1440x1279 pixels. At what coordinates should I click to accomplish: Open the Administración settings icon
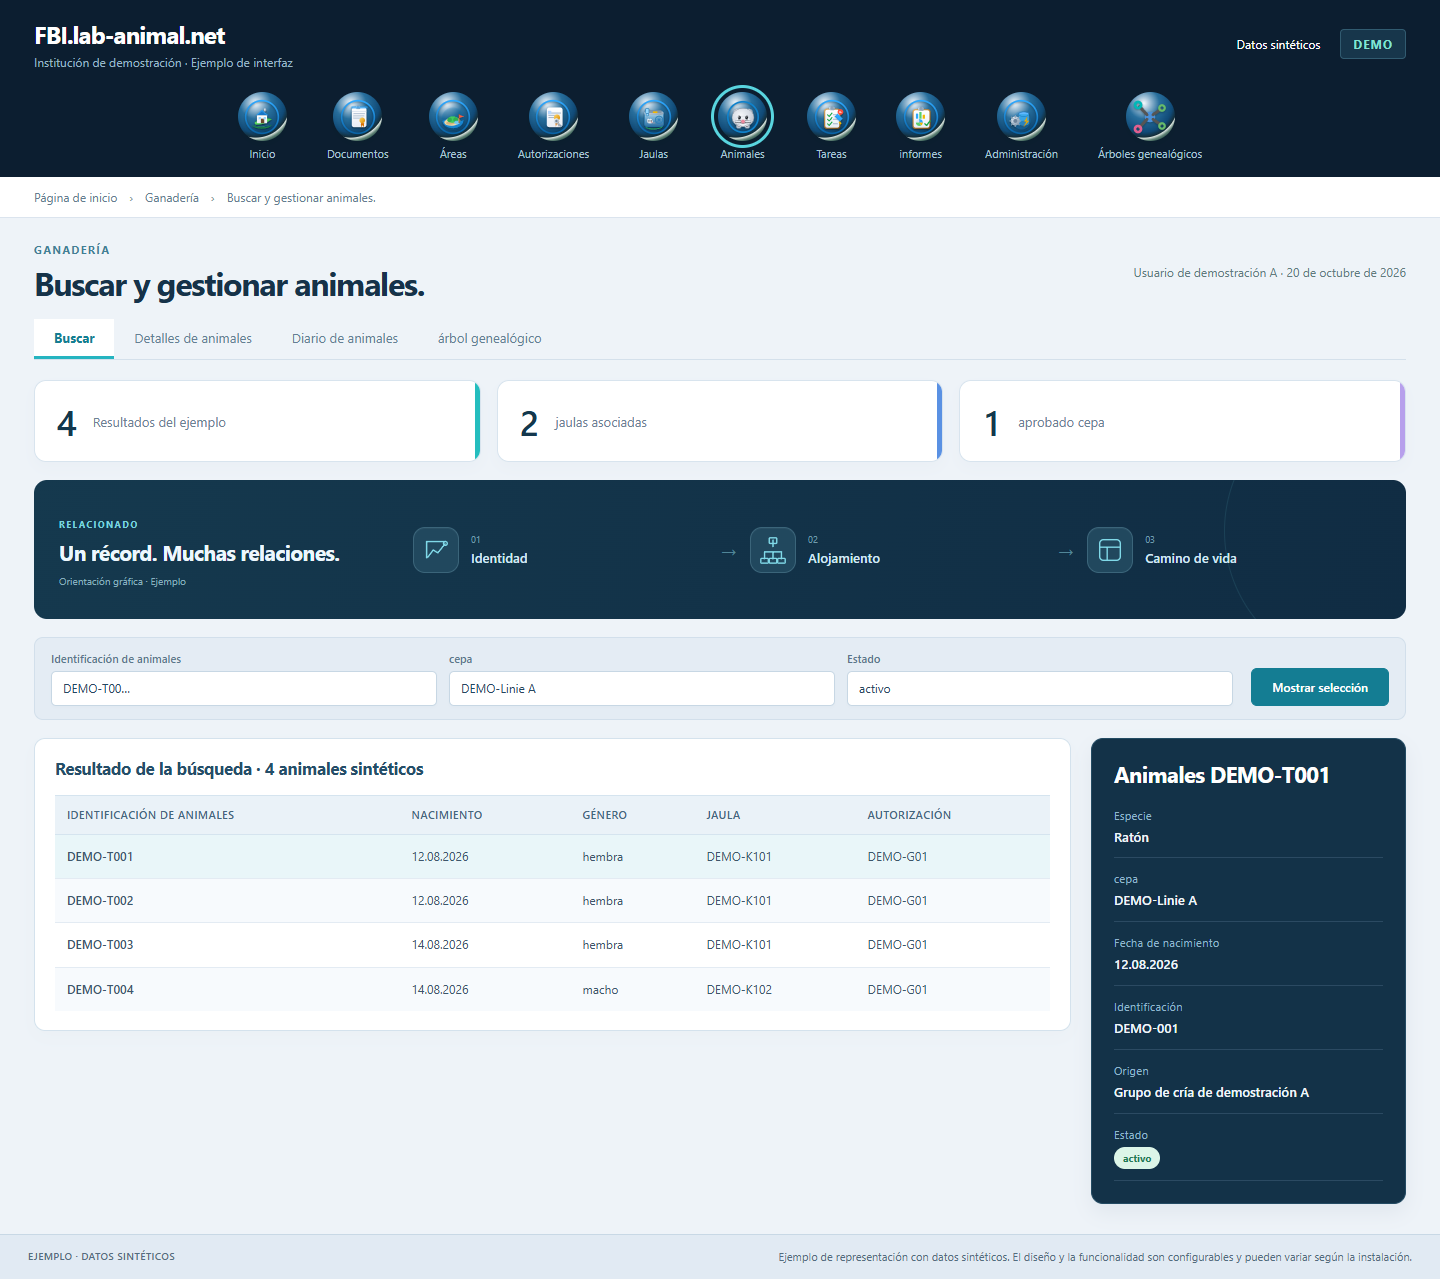pos(1021,117)
